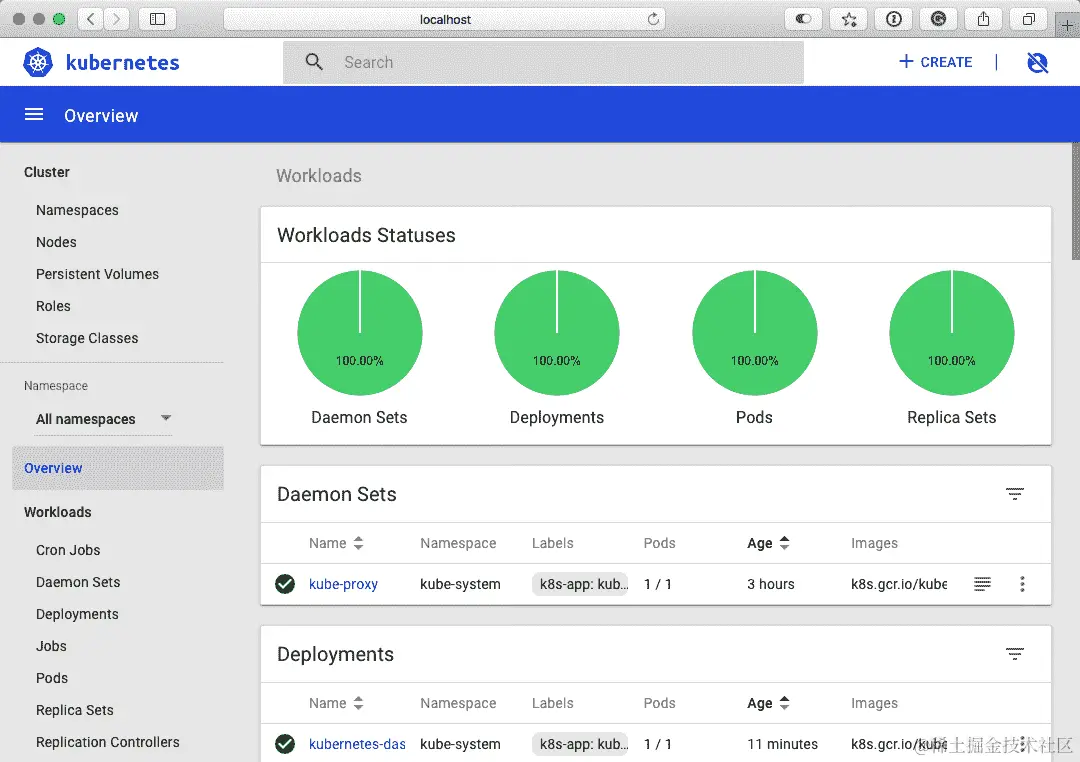Focus the Search input field

(543, 62)
